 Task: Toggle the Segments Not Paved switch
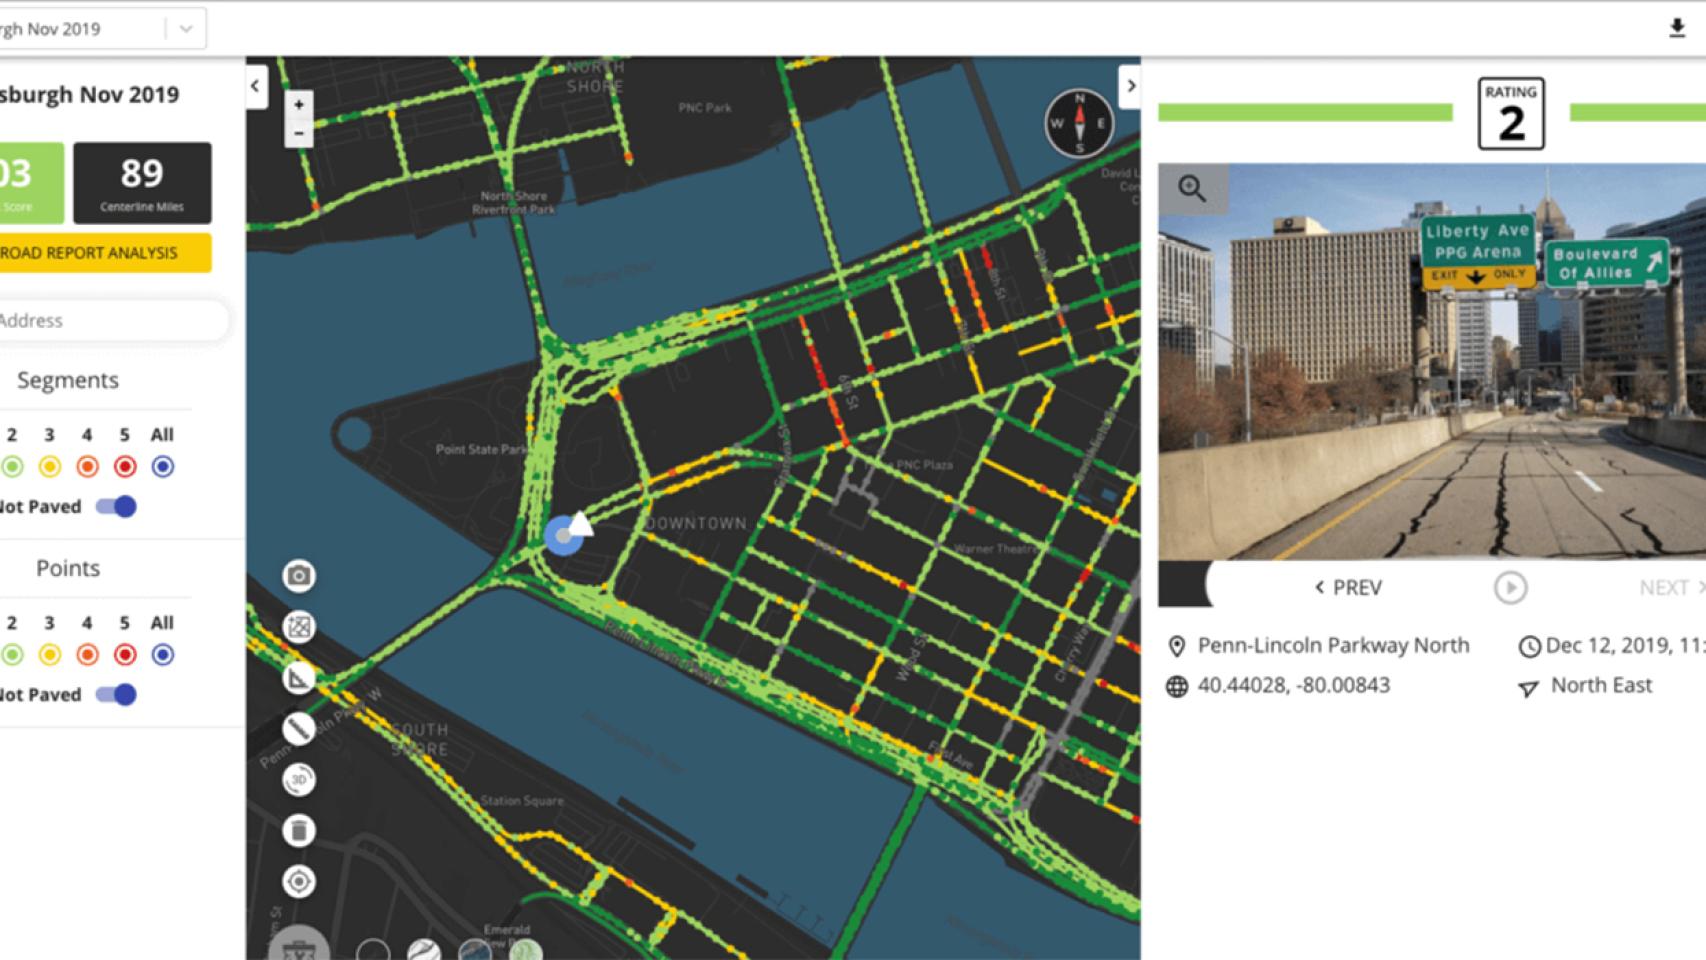(x=116, y=507)
